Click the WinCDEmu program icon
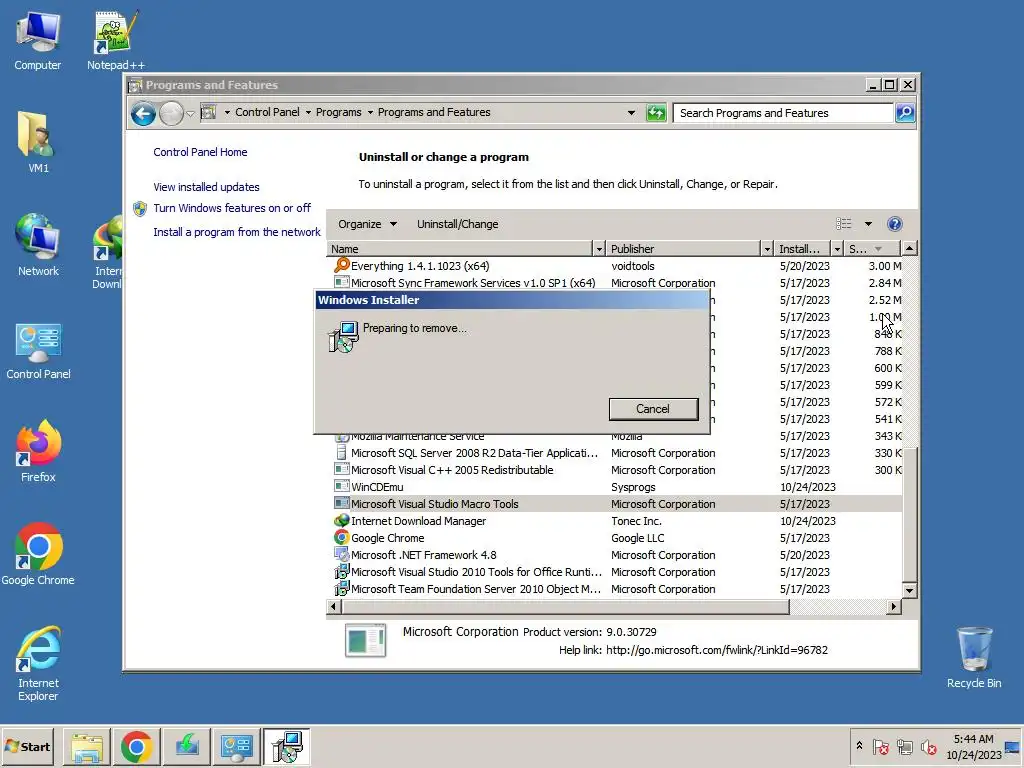 pyautogui.click(x=342, y=487)
